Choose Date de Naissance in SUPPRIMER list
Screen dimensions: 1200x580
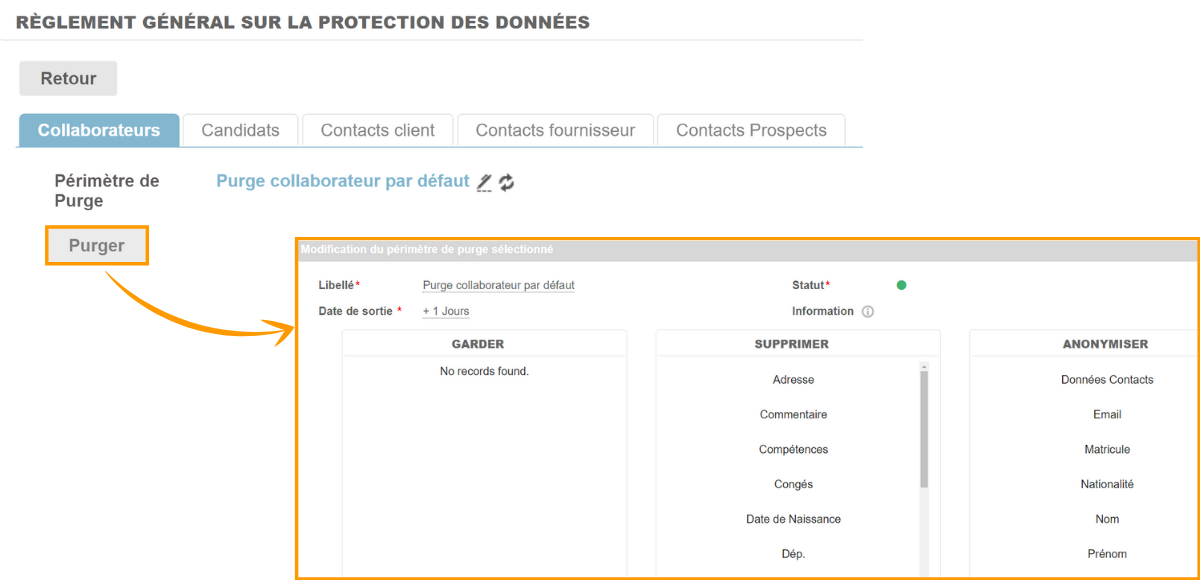(793, 519)
